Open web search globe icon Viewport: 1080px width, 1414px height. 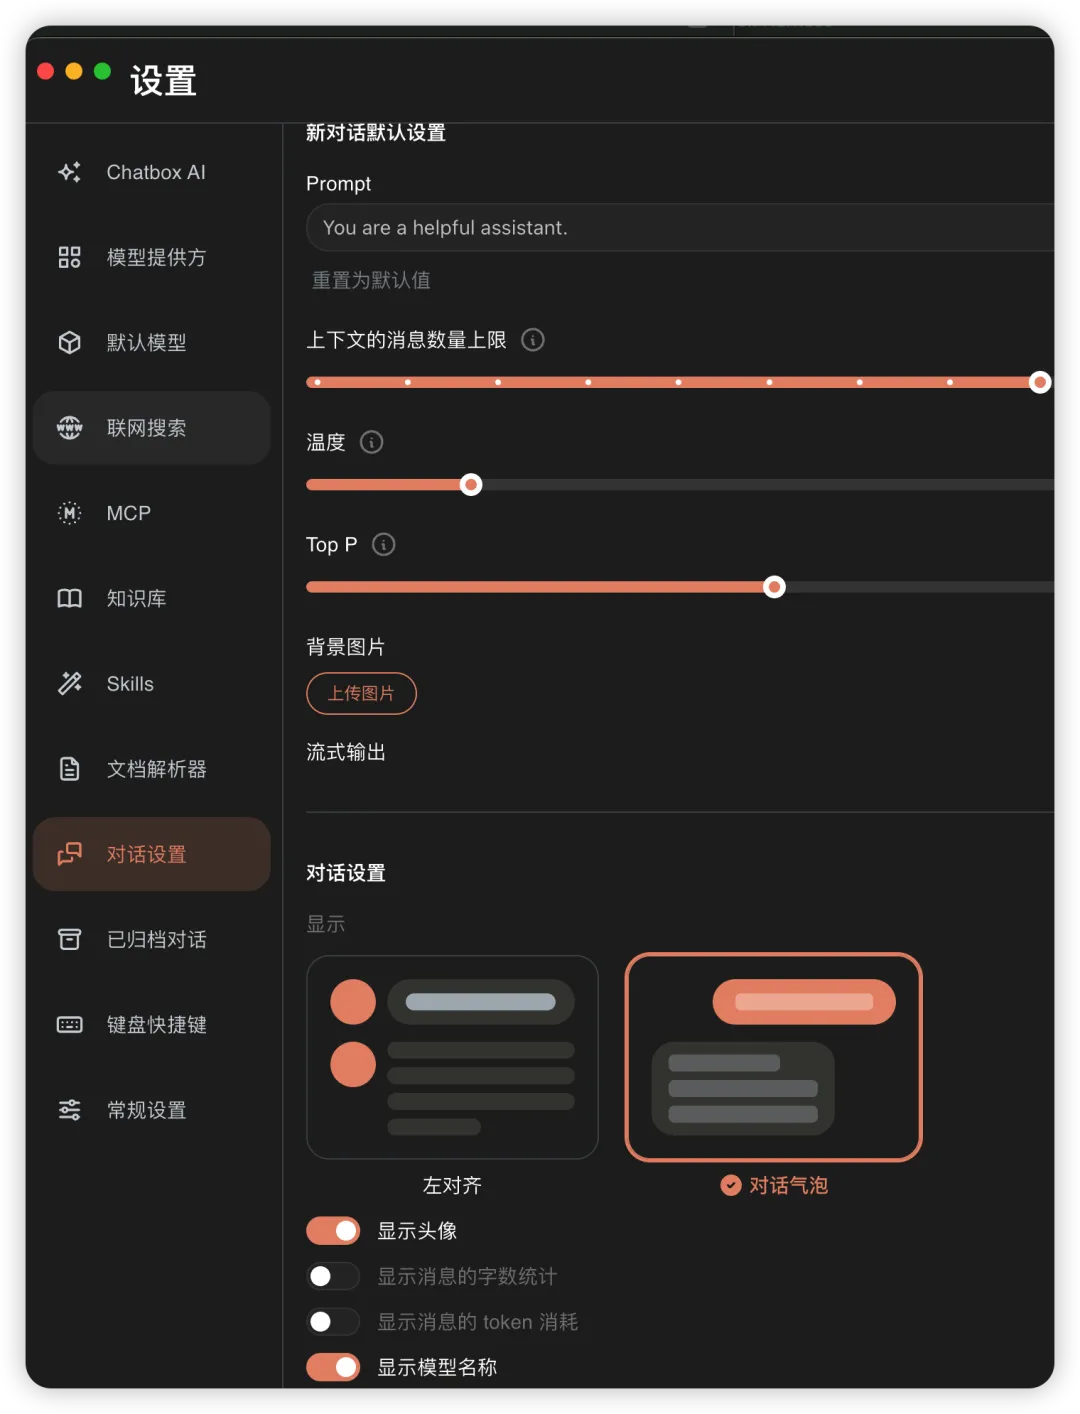coord(69,428)
